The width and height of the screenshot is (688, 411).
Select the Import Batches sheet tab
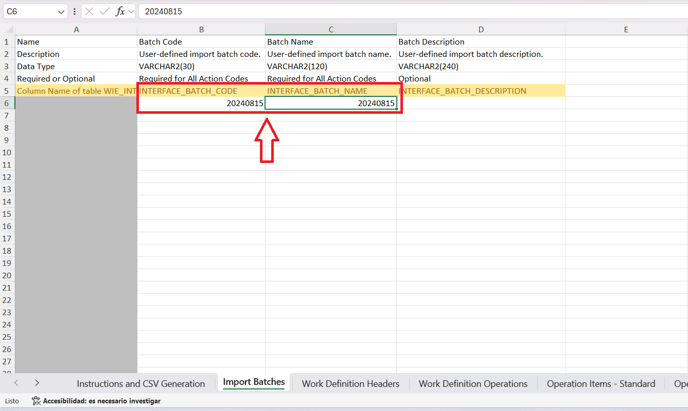tap(254, 382)
